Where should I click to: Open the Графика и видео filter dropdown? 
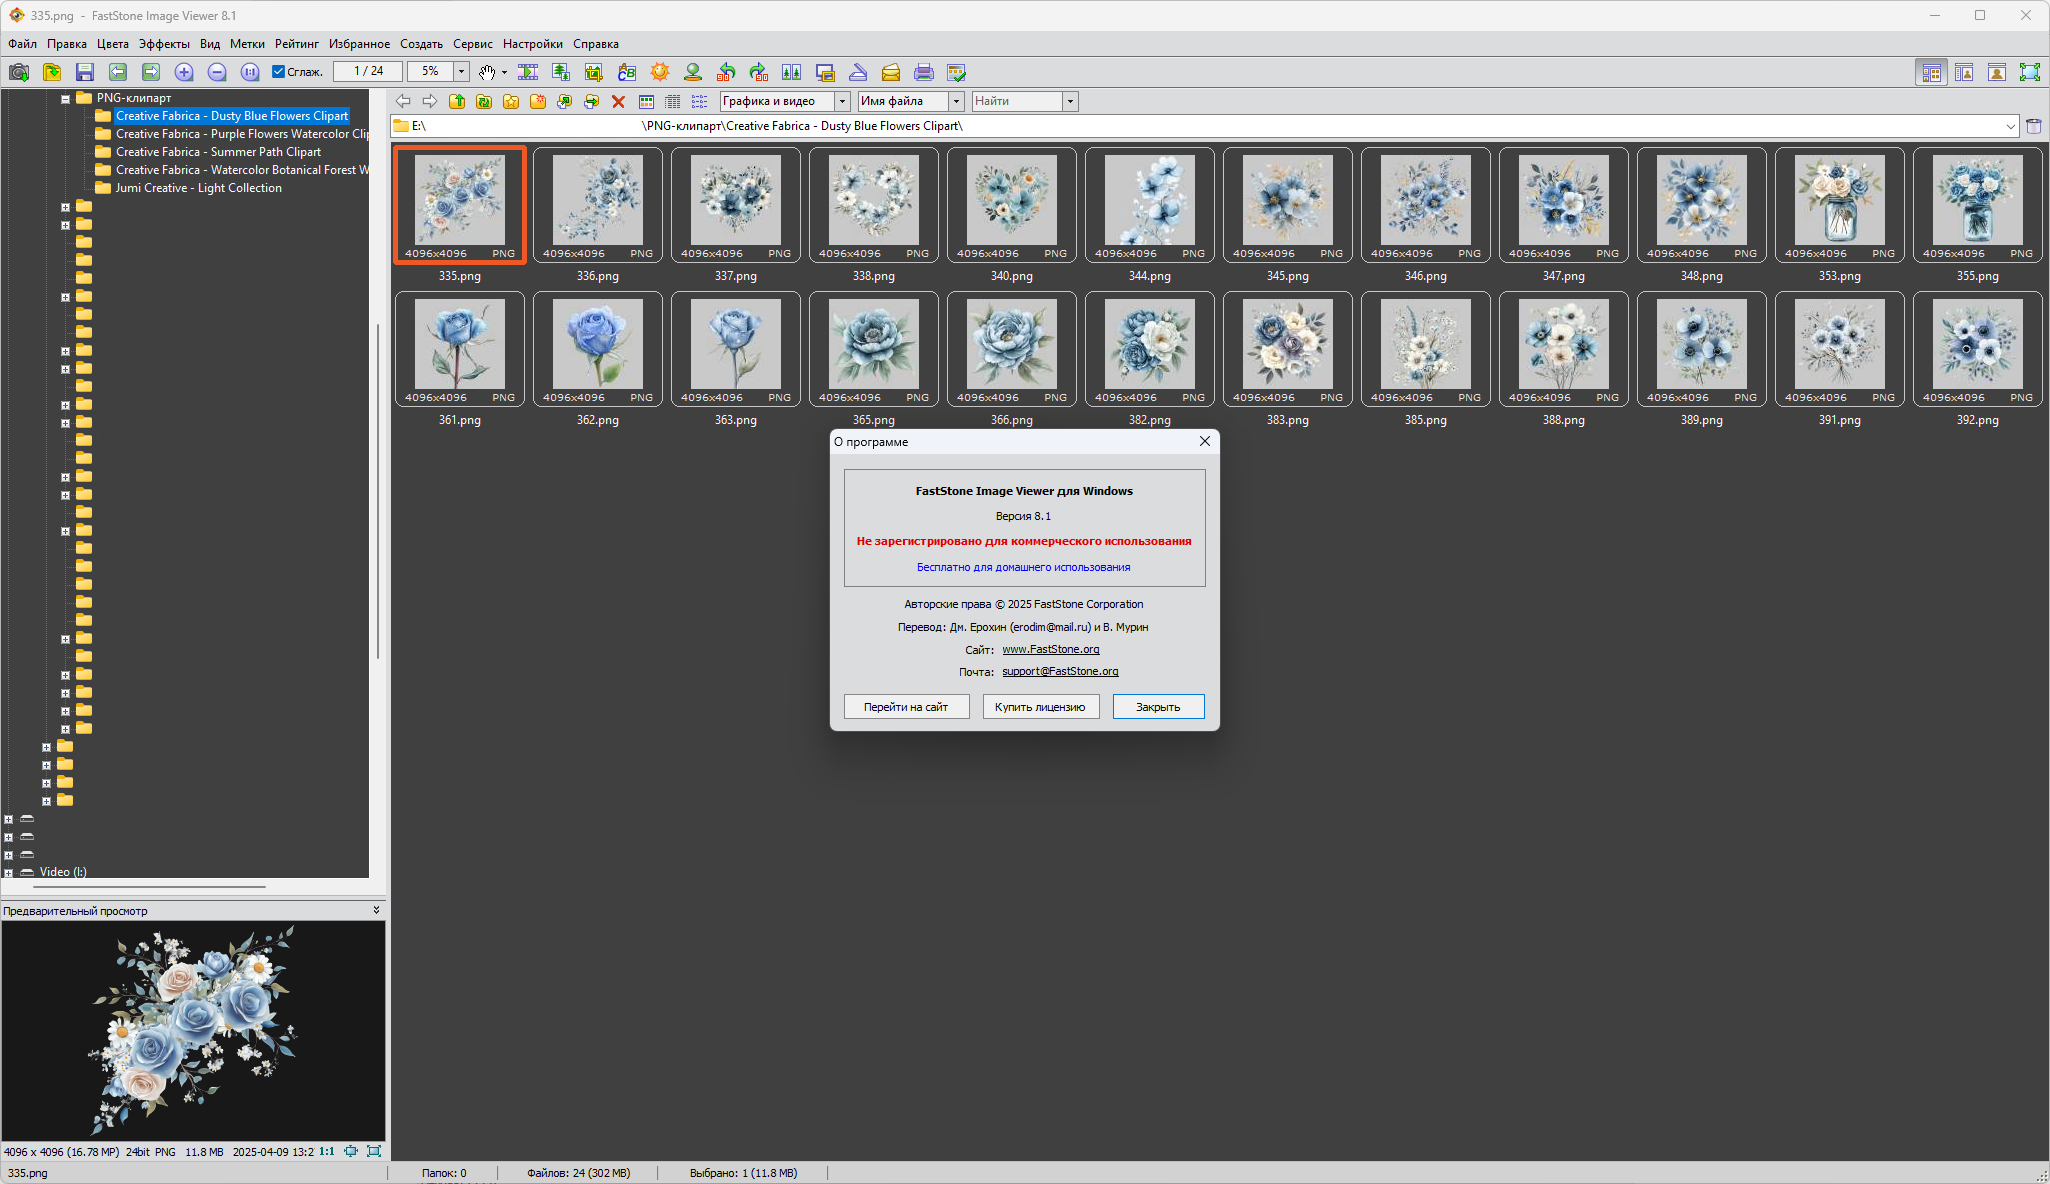pyautogui.click(x=842, y=101)
